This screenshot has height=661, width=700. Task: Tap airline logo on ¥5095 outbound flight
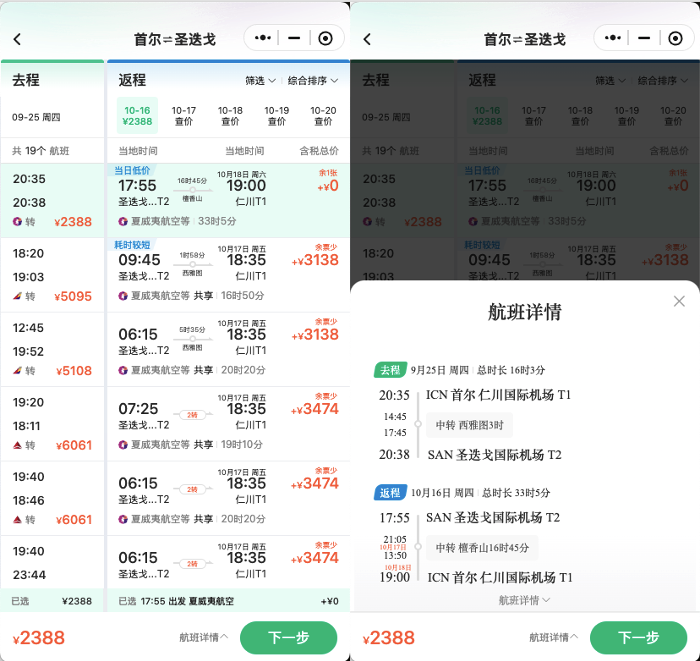click(17, 295)
